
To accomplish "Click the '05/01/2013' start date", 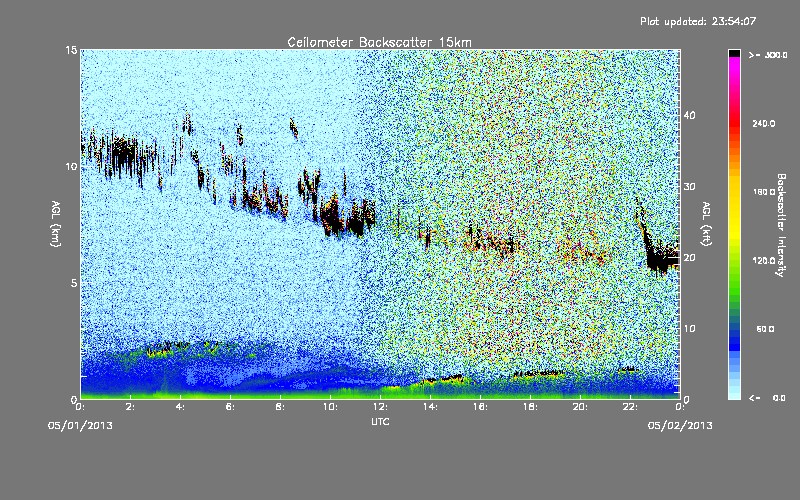I will pyautogui.click(x=80, y=426).
